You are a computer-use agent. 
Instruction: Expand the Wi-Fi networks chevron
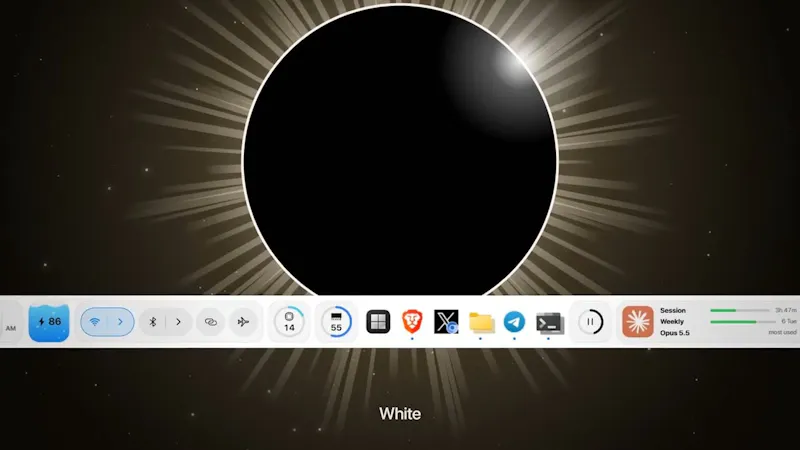pos(120,322)
